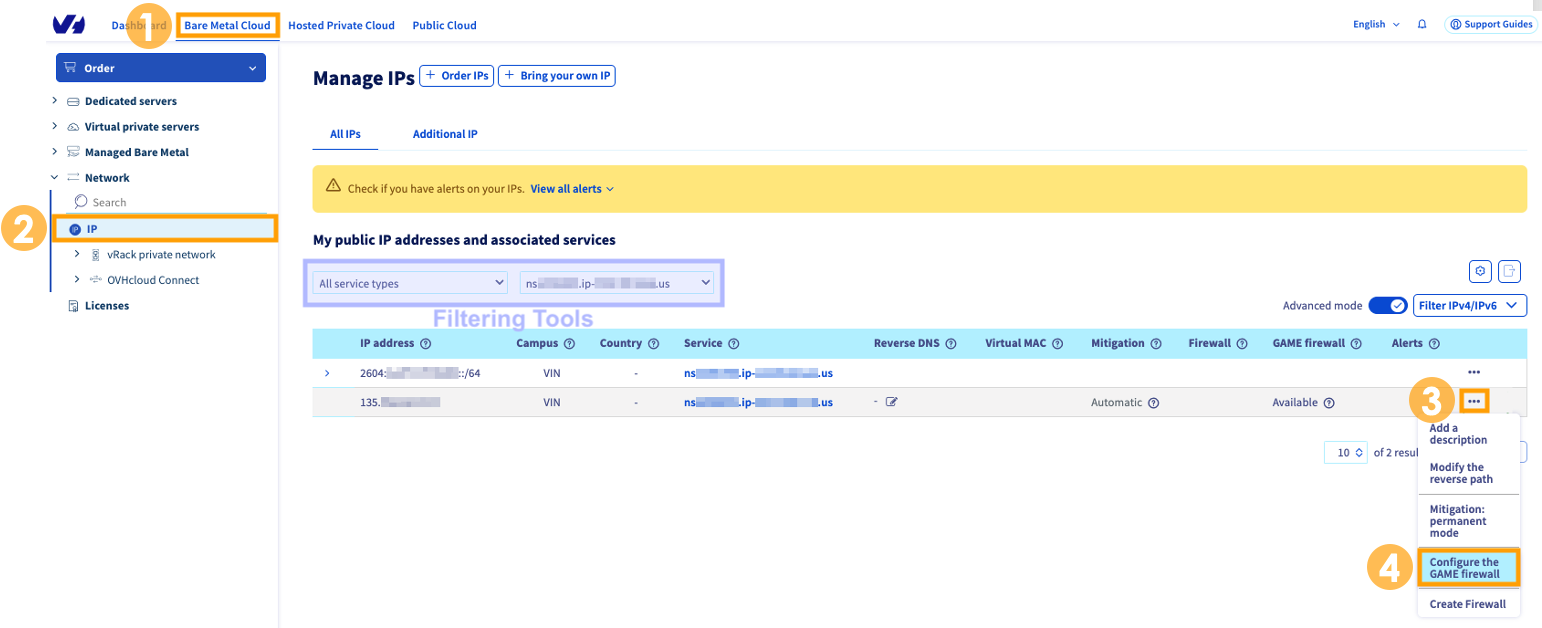Click Bring your own IP button
Viewport: 1542px width, 628px height.
point(557,76)
